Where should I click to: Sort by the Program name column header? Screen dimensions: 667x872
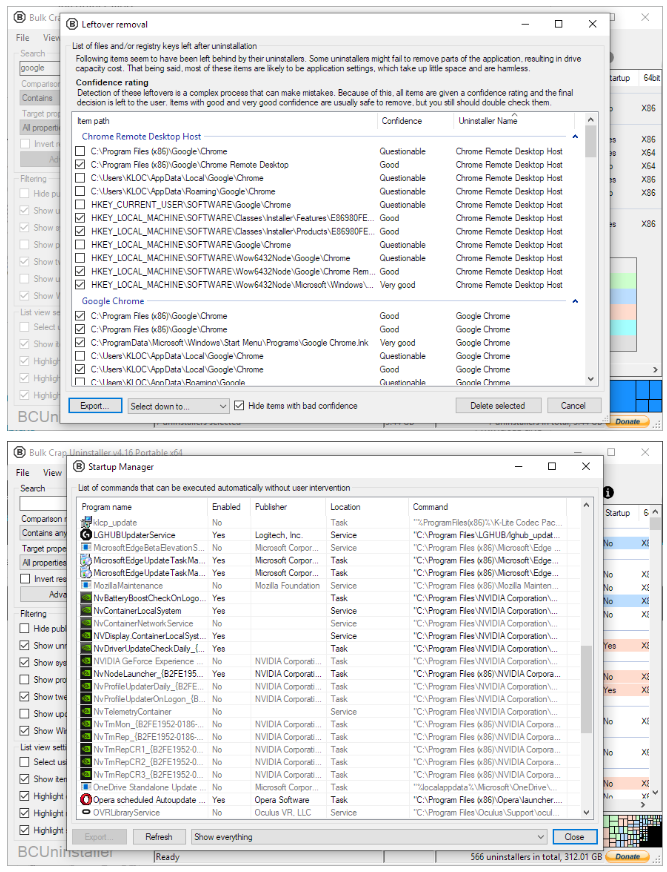(143, 507)
